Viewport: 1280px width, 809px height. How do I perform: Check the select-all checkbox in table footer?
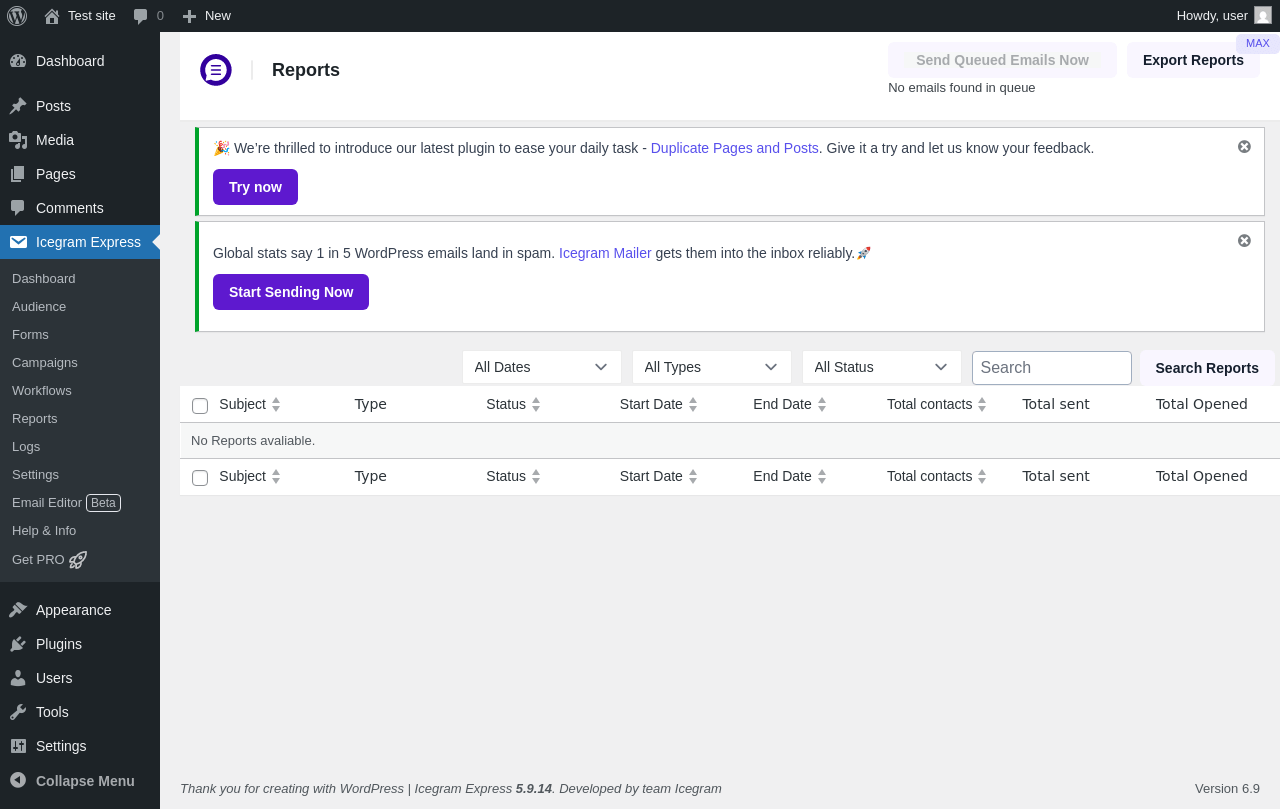click(x=200, y=478)
